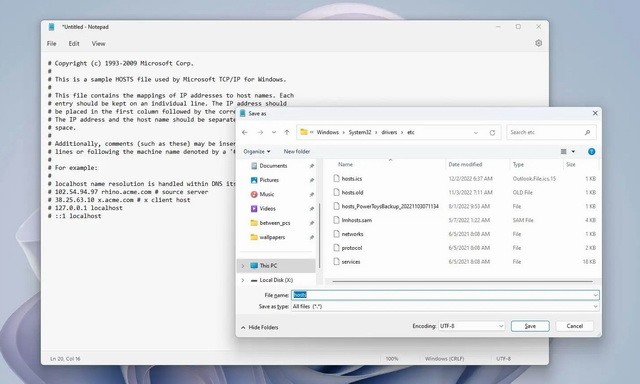This screenshot has width=640, height=384.
Task: Open address bar path history dropdown
Action: click(x=476, y=133)
